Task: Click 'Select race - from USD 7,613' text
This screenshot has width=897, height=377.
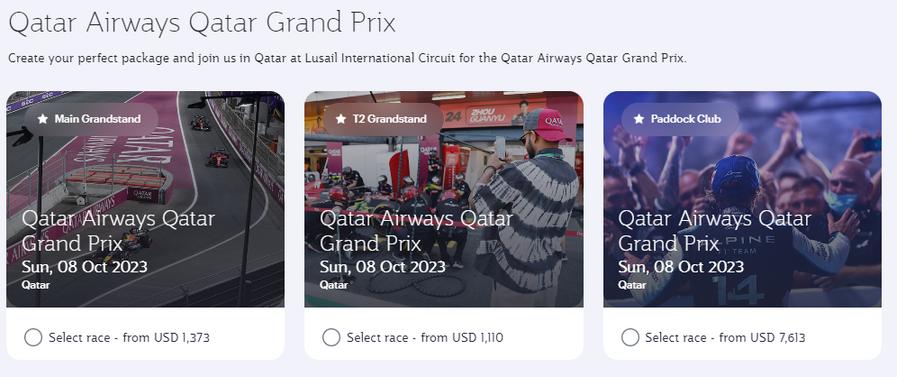Action: pyautogui.click(x=725, y=338)
